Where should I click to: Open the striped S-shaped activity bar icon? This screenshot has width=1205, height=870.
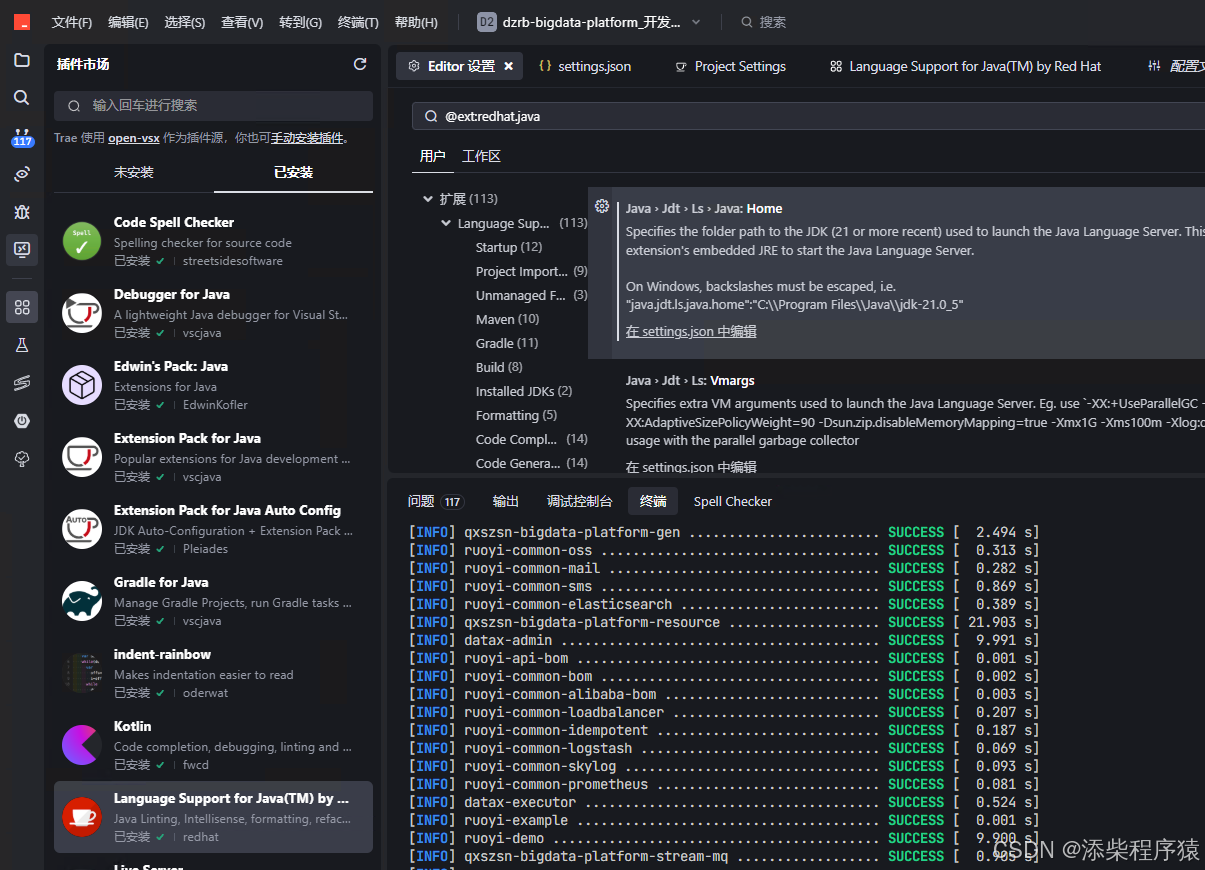[x=22, y=383]
